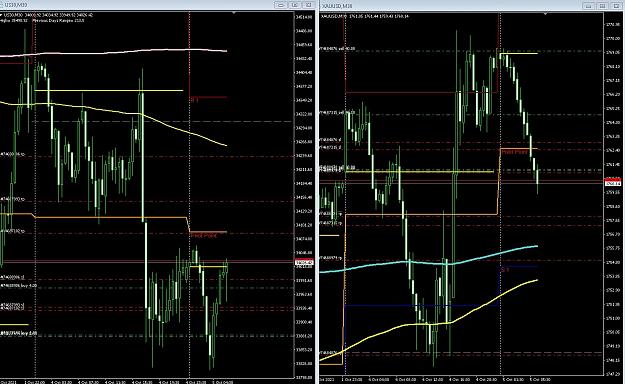Maximize the US30,M30 chart window

tap(295, 5)
